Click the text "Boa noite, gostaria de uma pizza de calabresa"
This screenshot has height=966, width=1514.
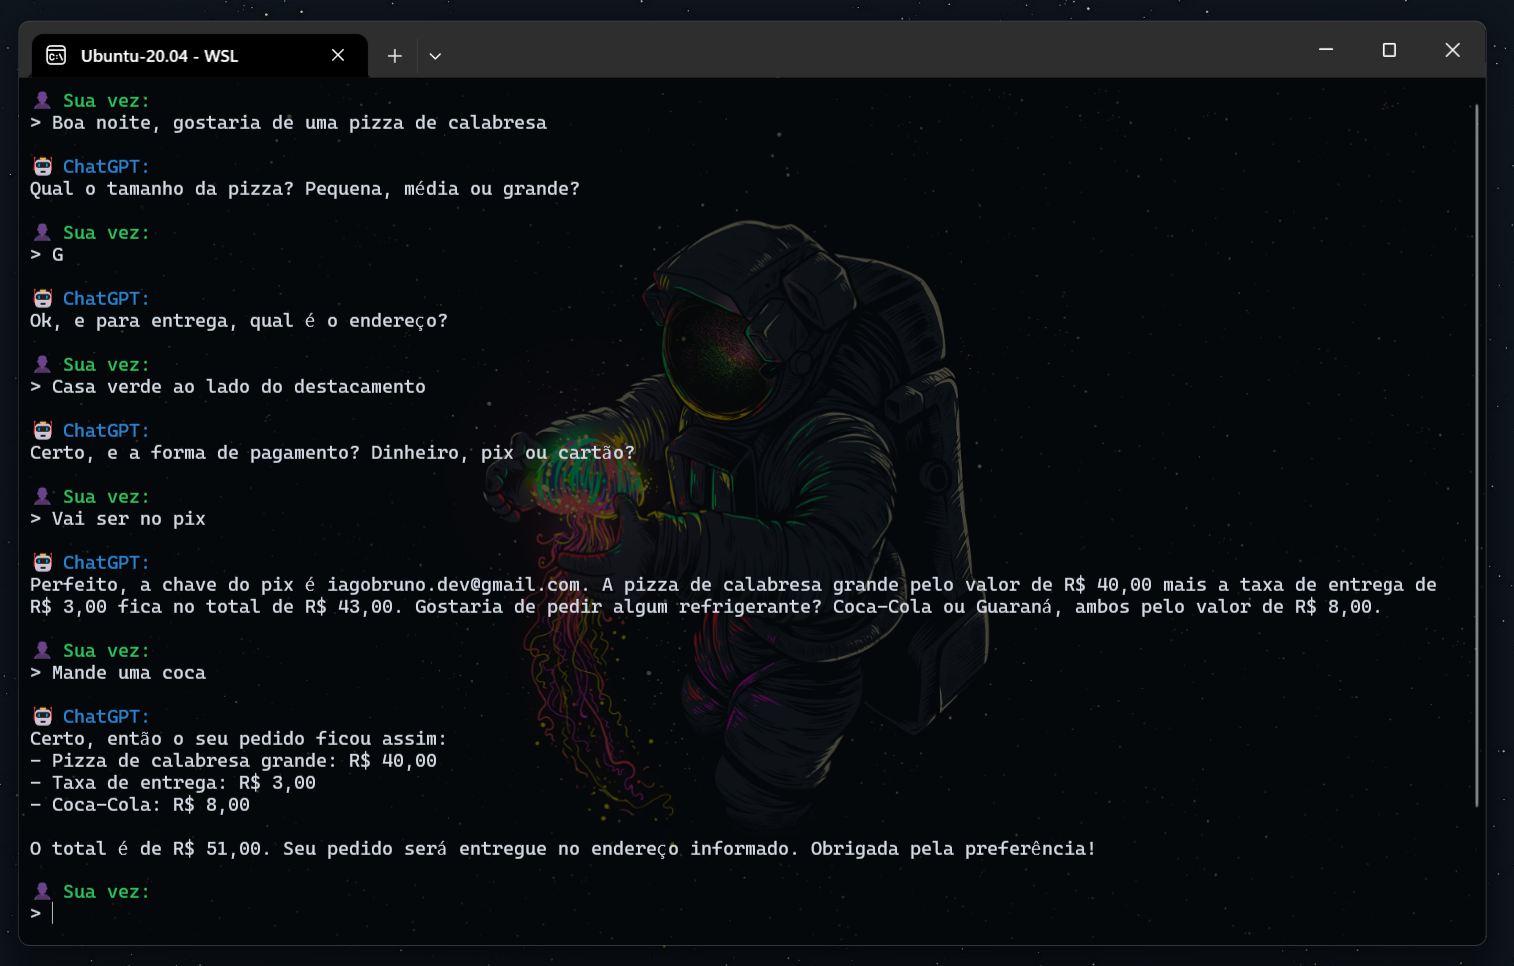click(x=299, y=123)
